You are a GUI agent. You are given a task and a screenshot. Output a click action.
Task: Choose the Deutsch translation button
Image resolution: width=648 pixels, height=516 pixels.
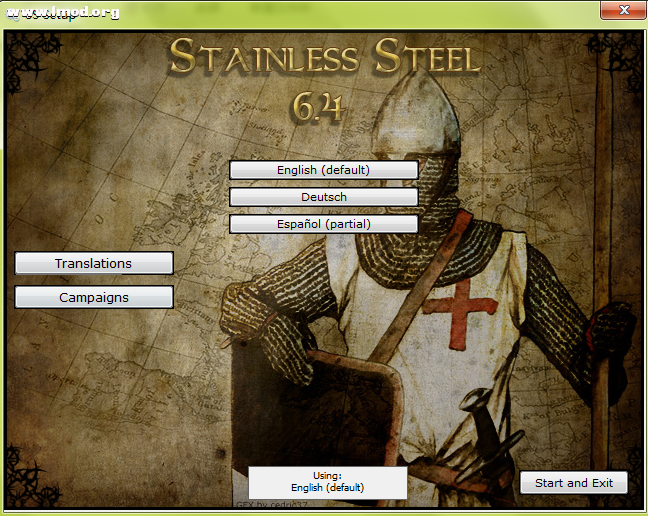click(x=323, y=197)
